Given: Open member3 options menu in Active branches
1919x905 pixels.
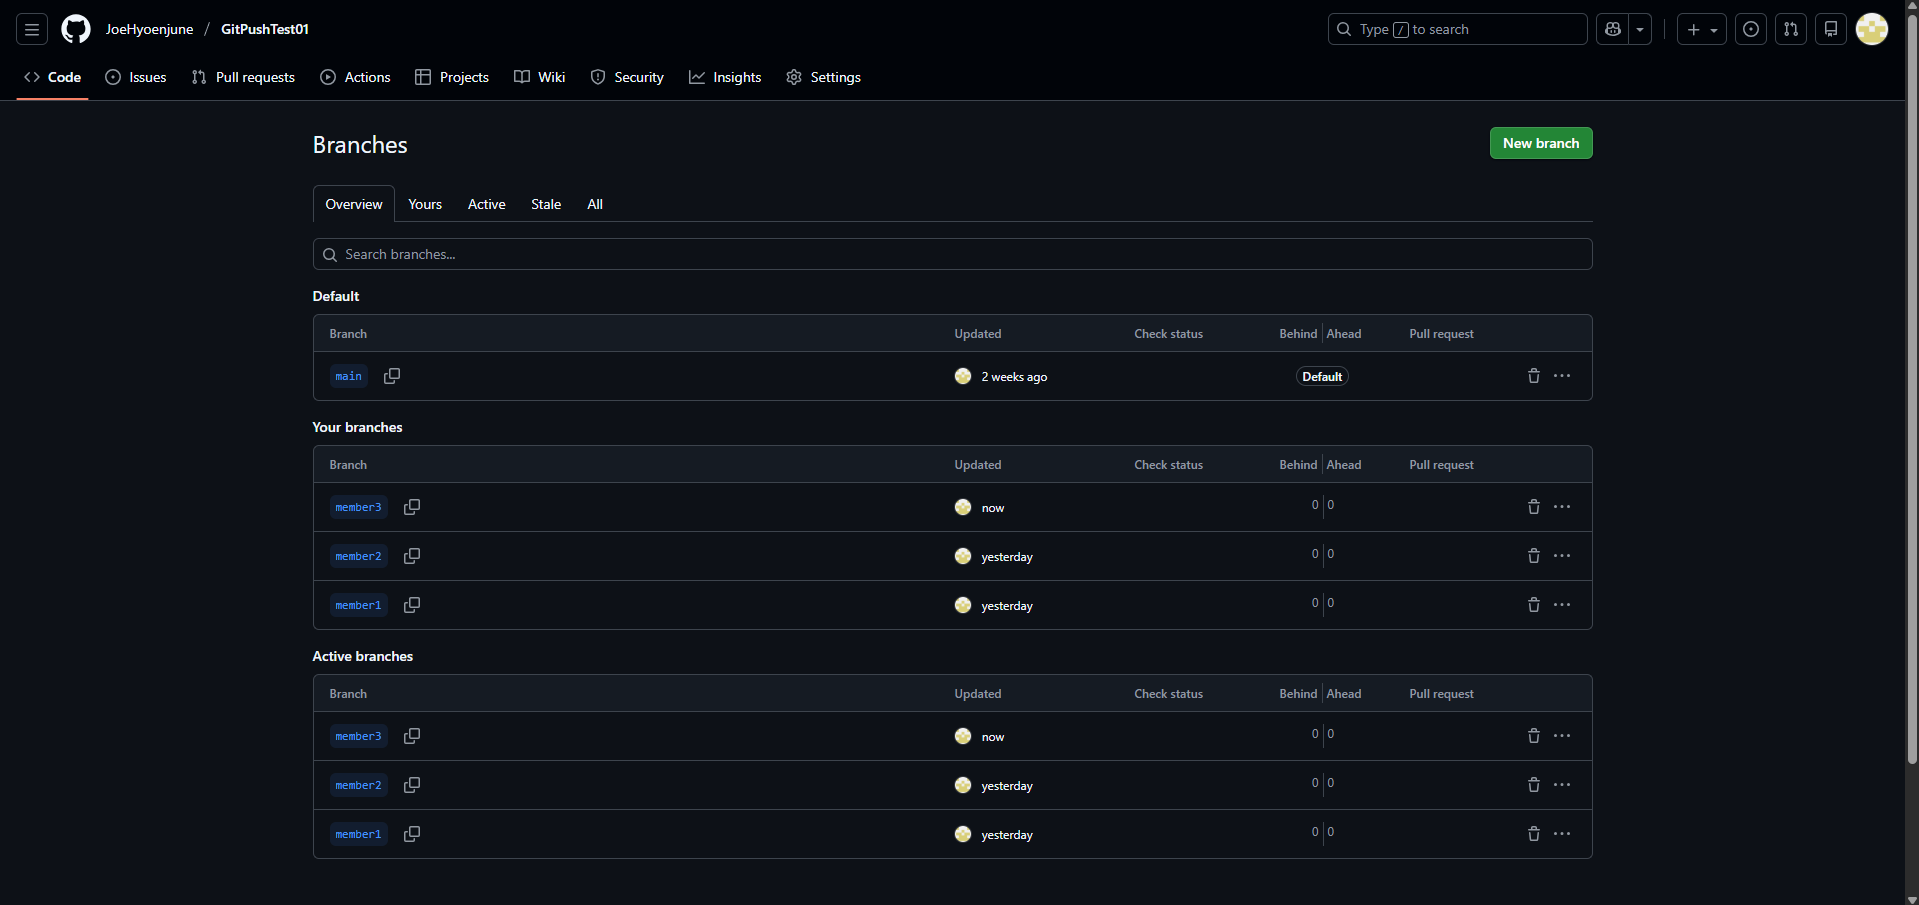Looking at the screenshot, I should [x=1562, y=736].
